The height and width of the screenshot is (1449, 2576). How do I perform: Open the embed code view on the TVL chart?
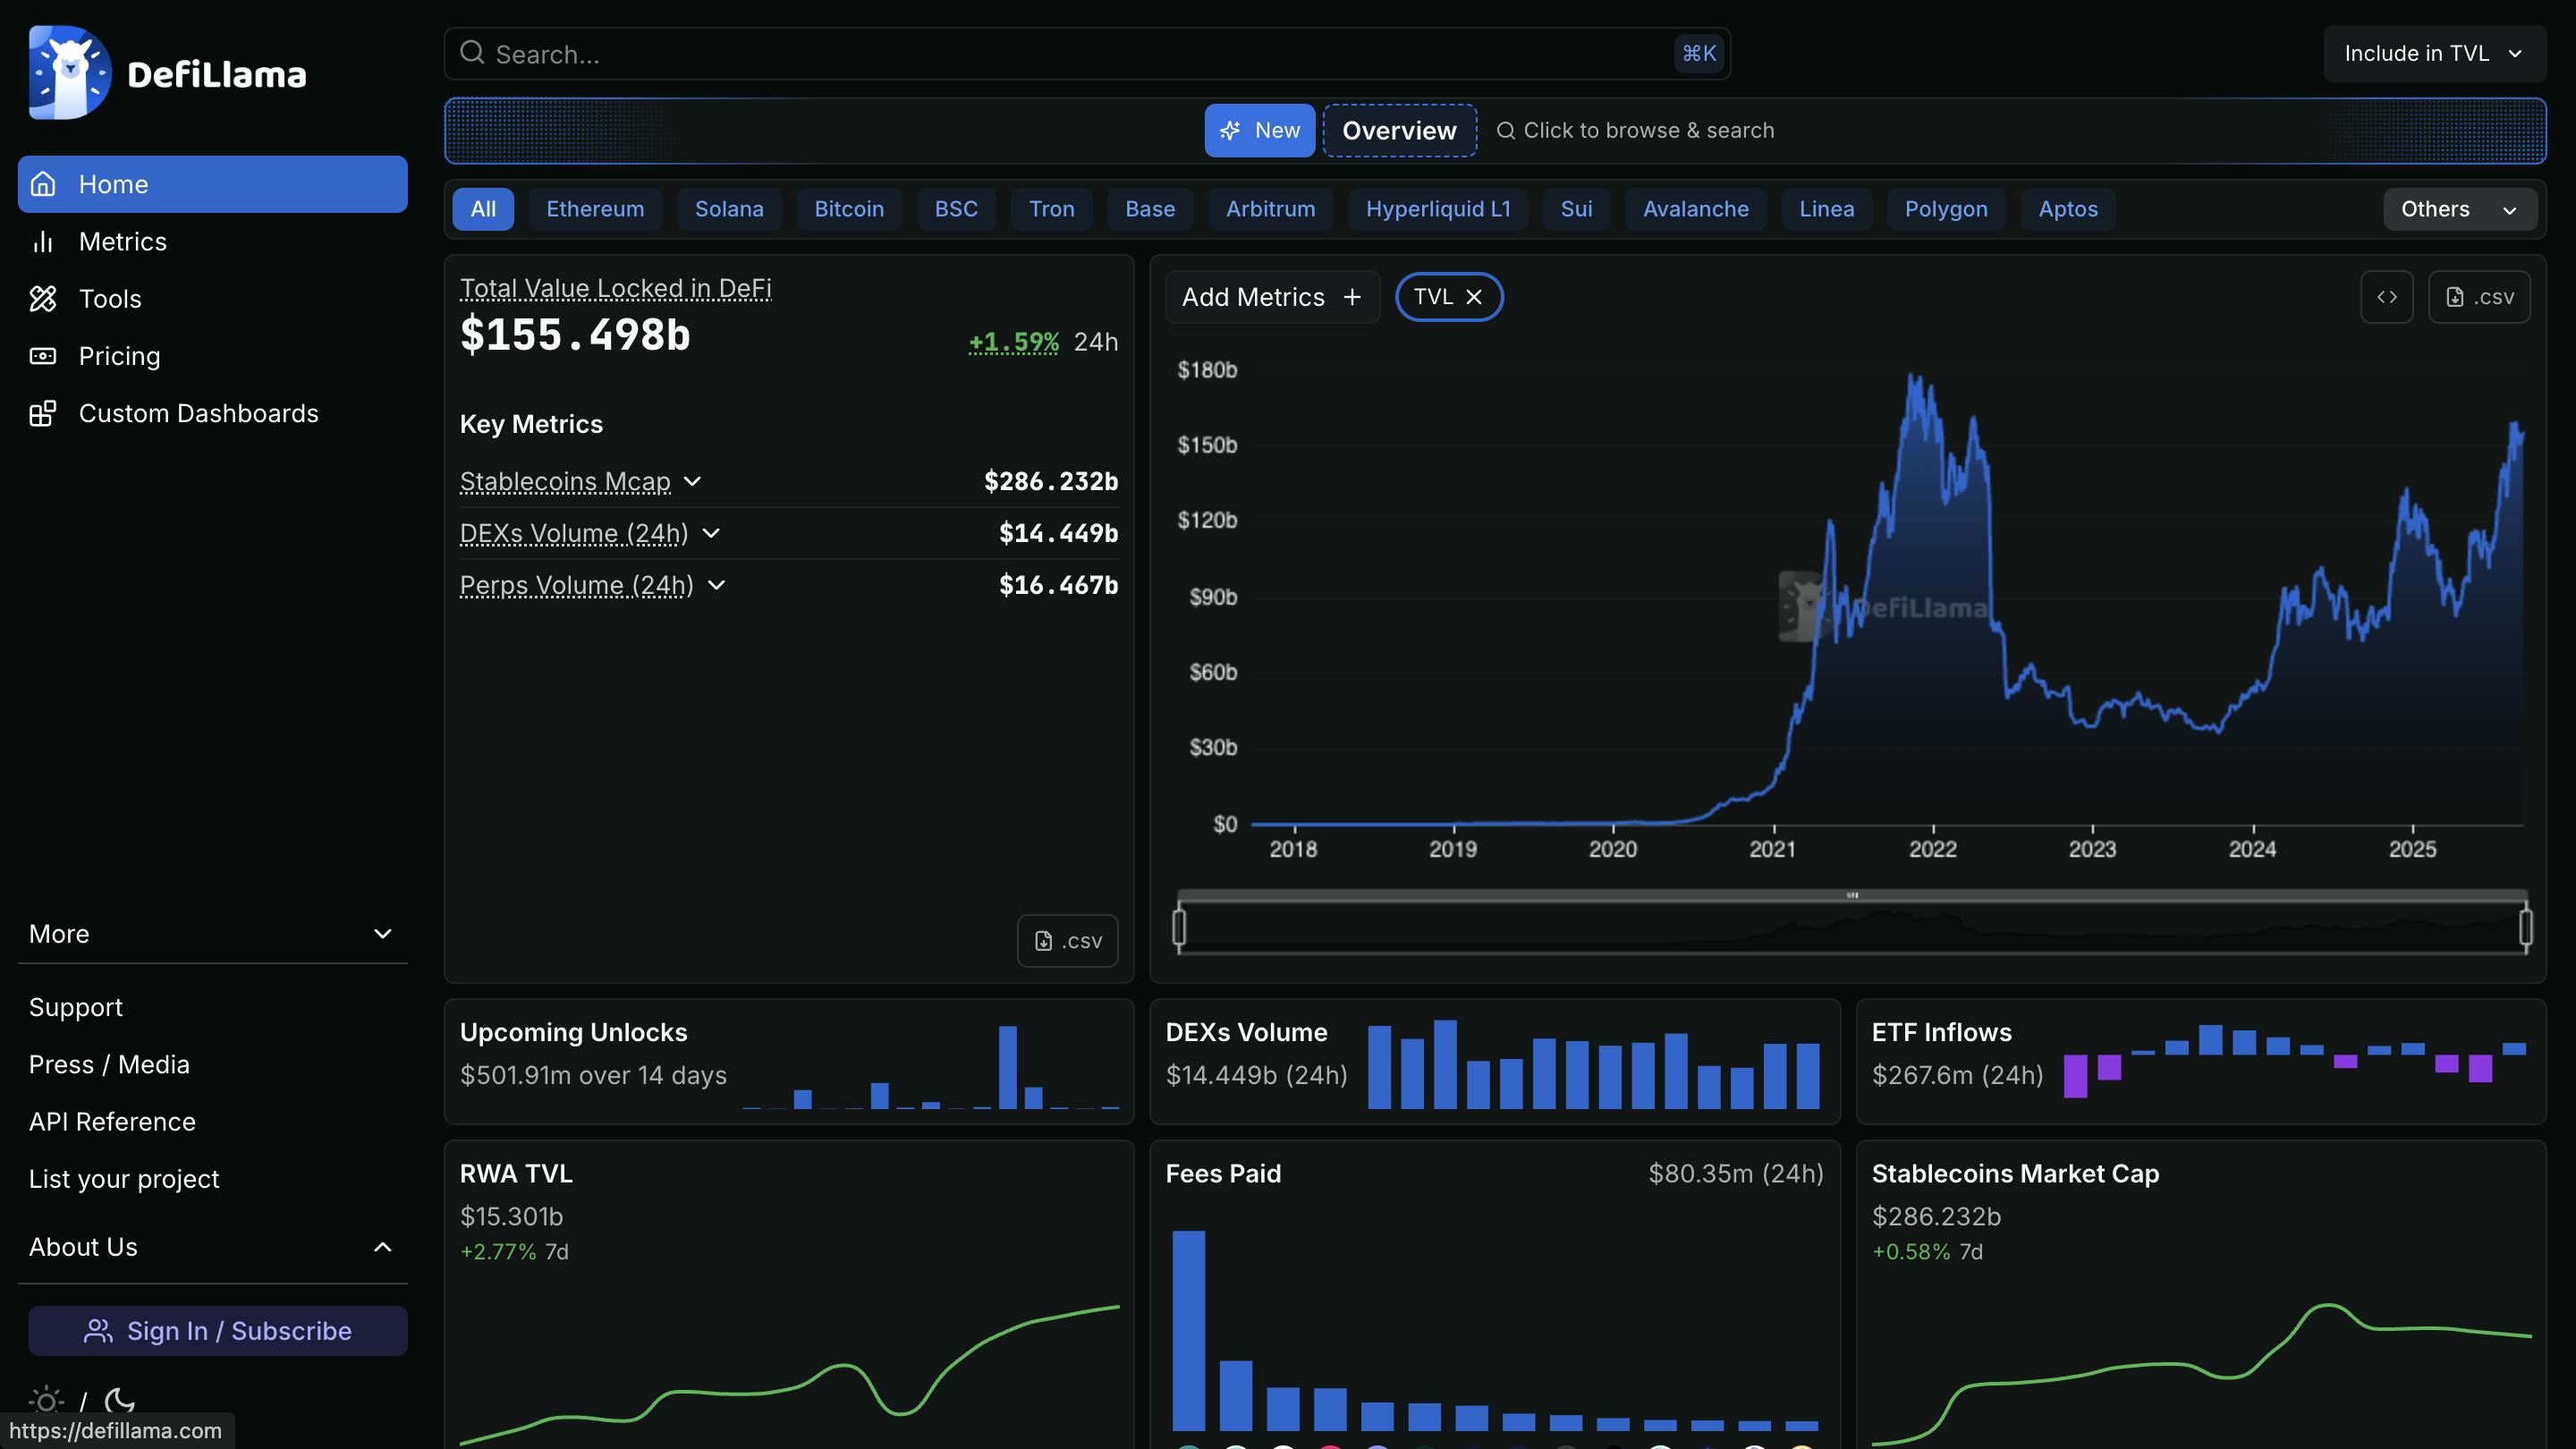(x=2388, y=296)
